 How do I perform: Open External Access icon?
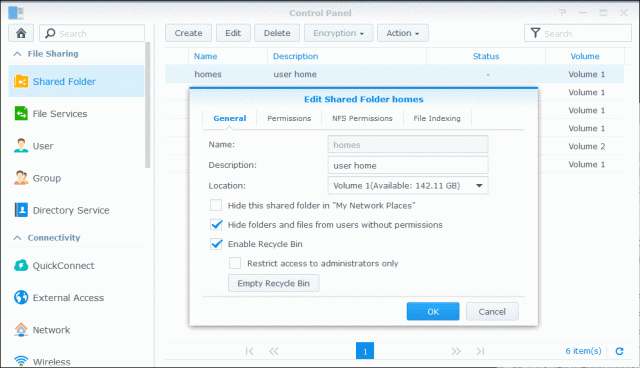(x=21, y=297)
